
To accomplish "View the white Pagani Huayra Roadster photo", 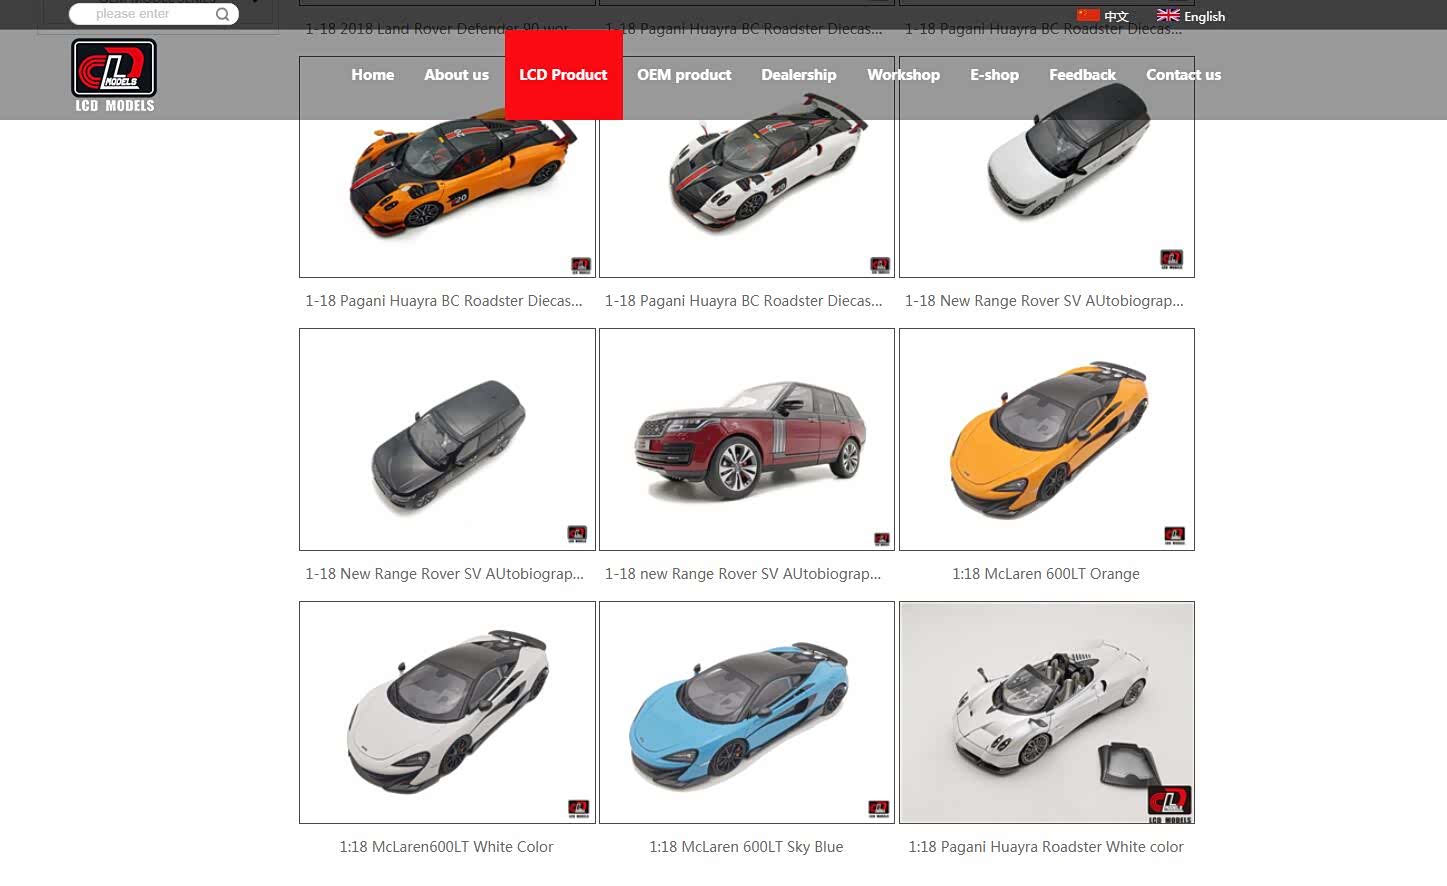I will point(1046,712).
